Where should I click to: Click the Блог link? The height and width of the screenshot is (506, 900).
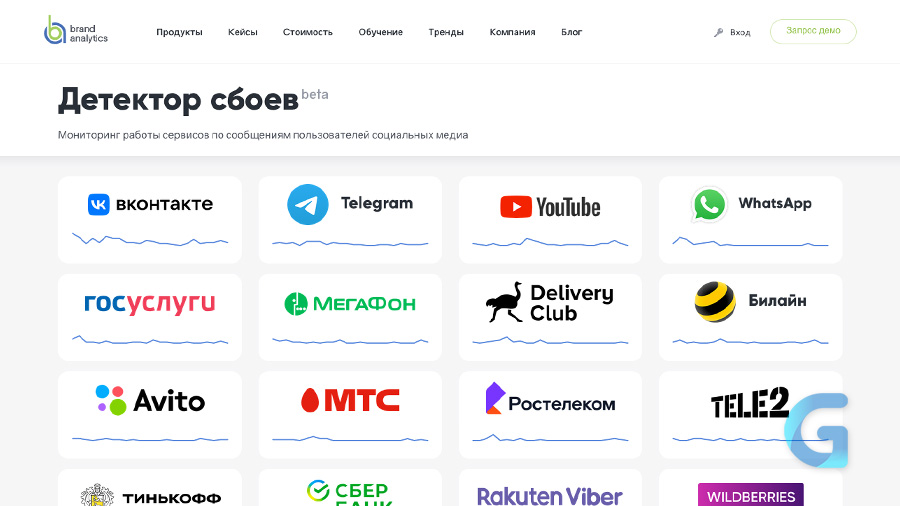pos(572,32)
